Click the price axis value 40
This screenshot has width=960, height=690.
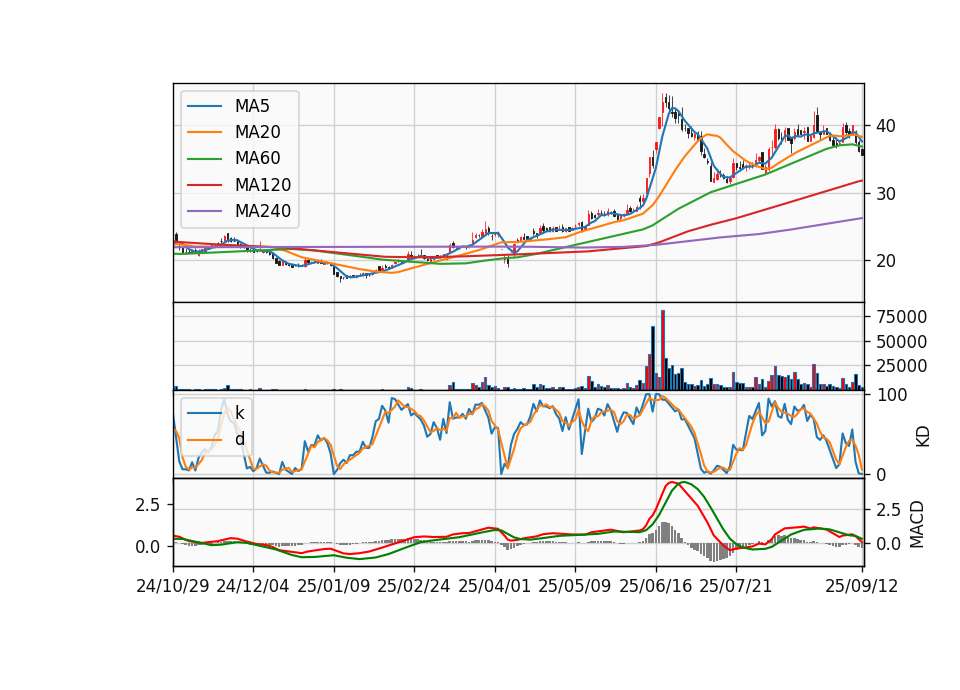(x=885, y=126)
